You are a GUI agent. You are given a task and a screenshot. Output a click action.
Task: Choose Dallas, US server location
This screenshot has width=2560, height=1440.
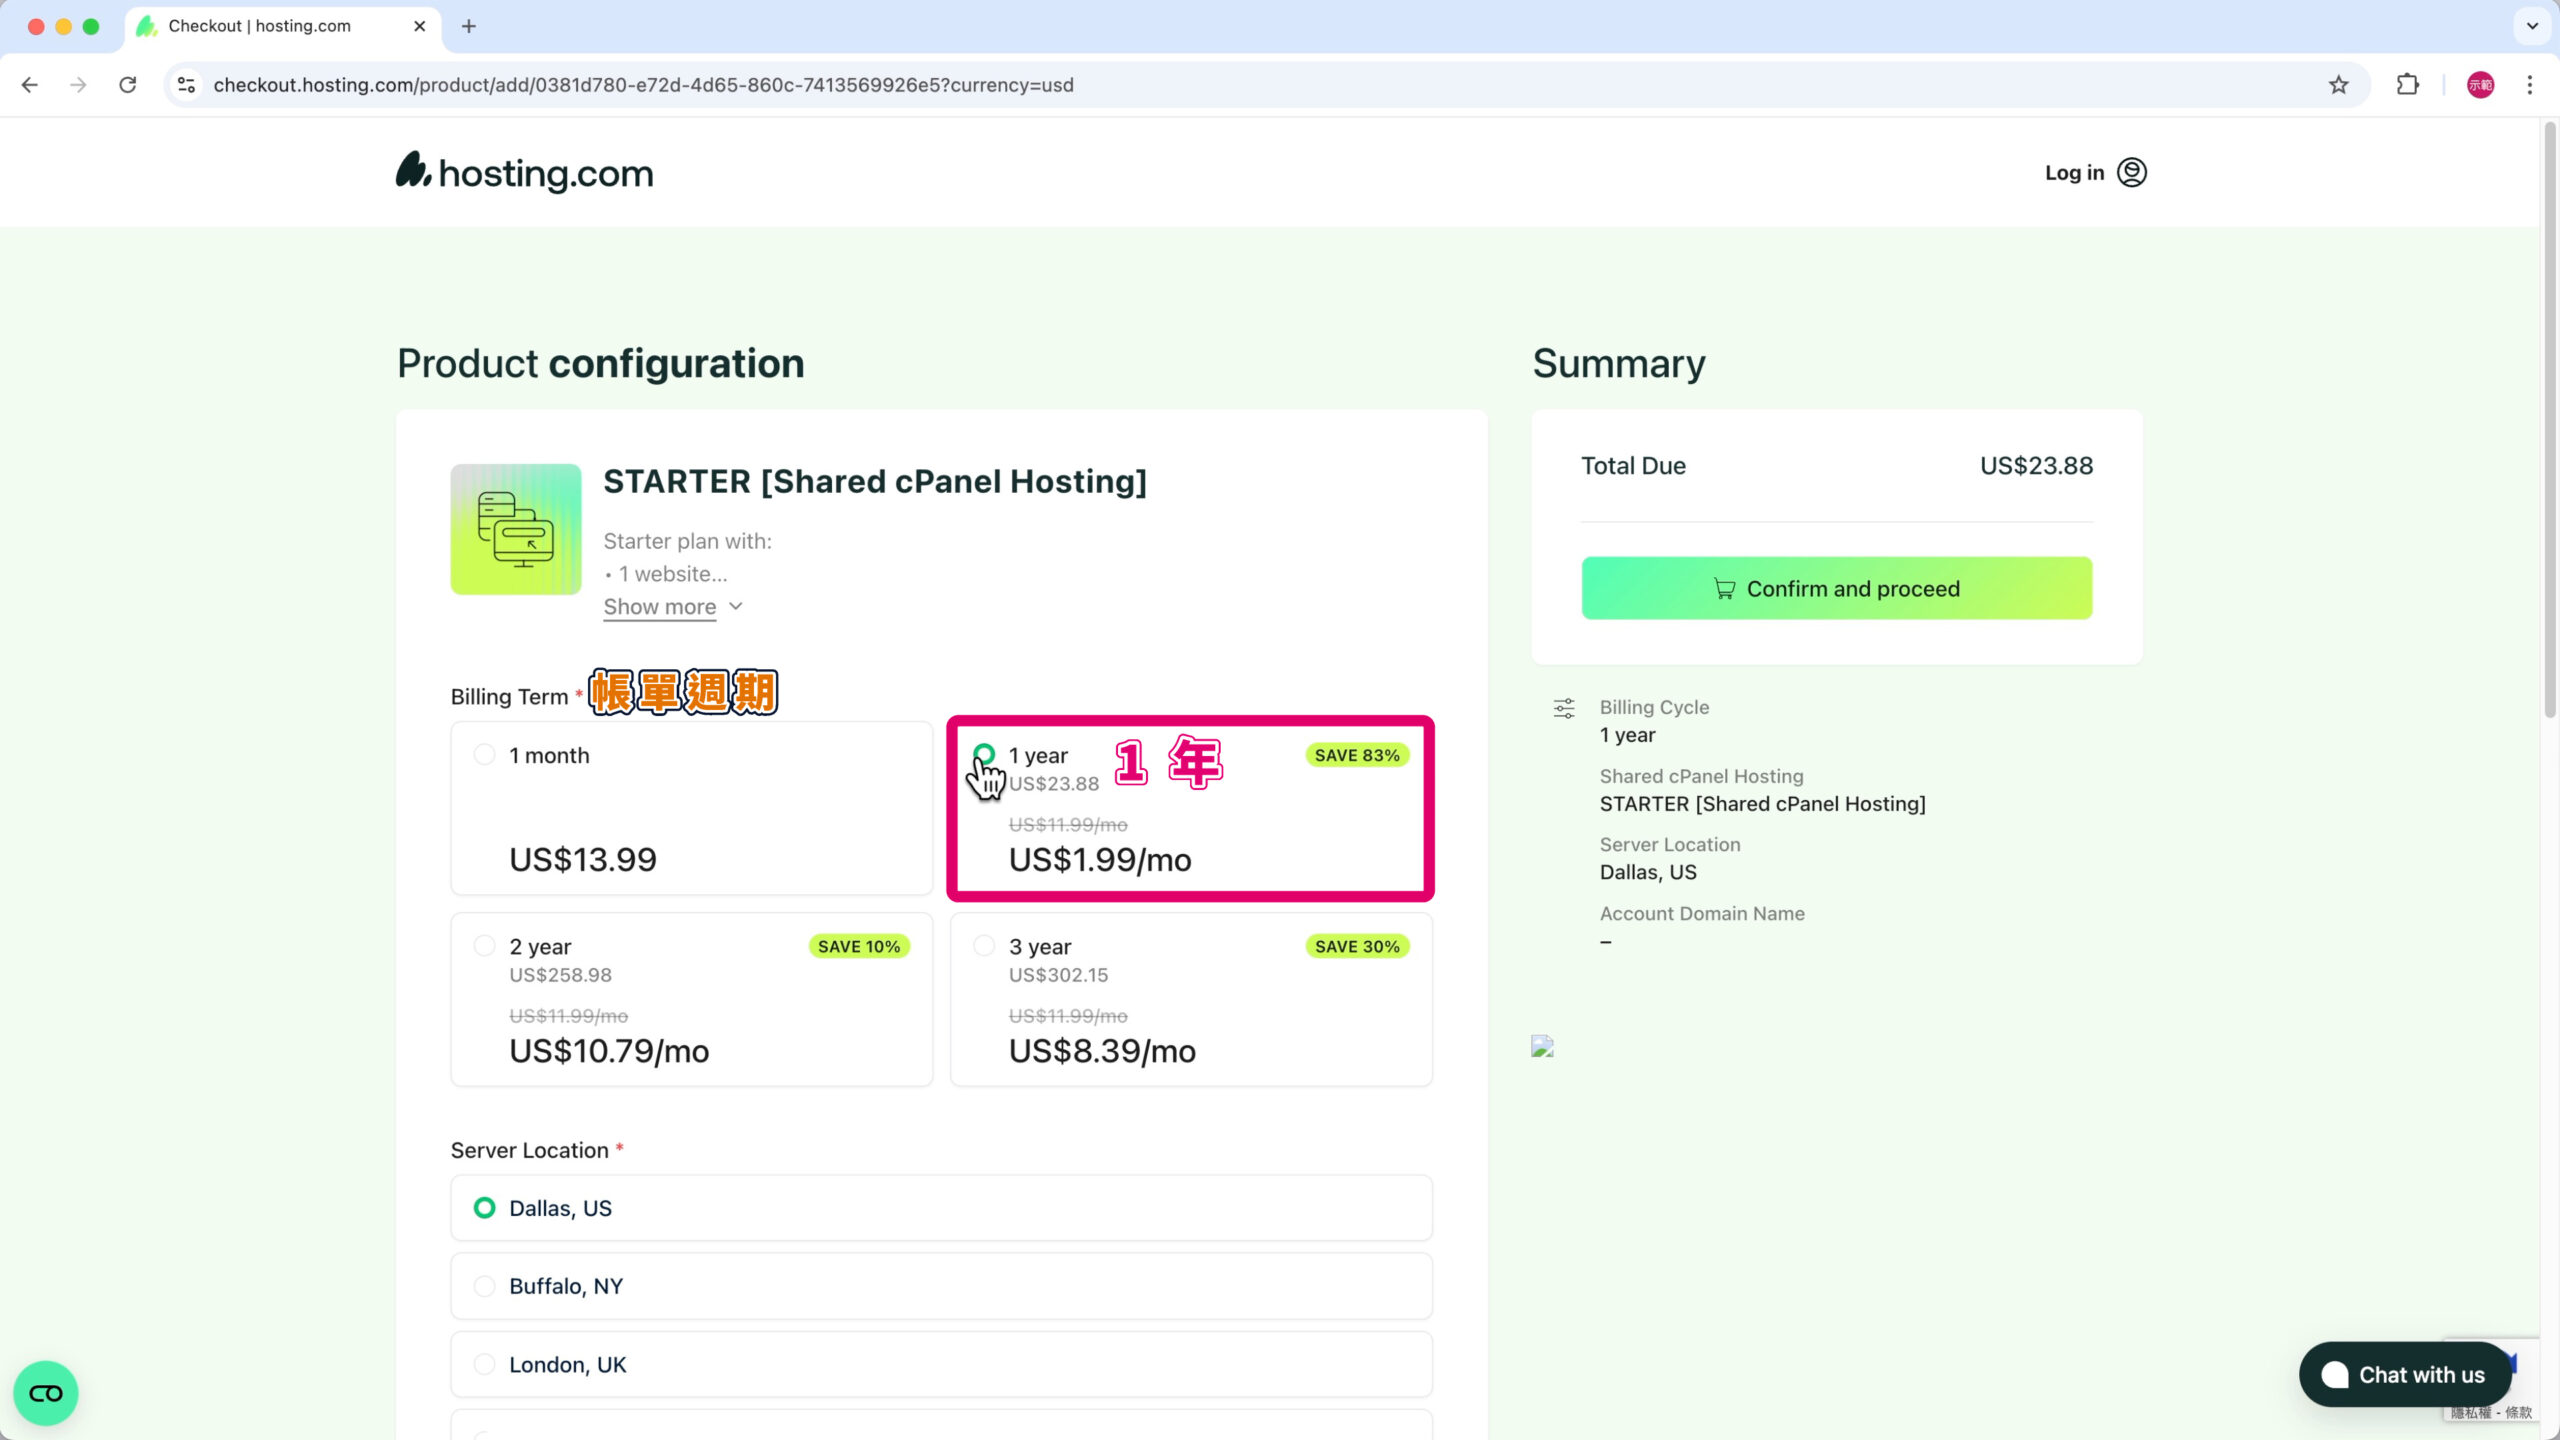click(x=941, y=1208)
